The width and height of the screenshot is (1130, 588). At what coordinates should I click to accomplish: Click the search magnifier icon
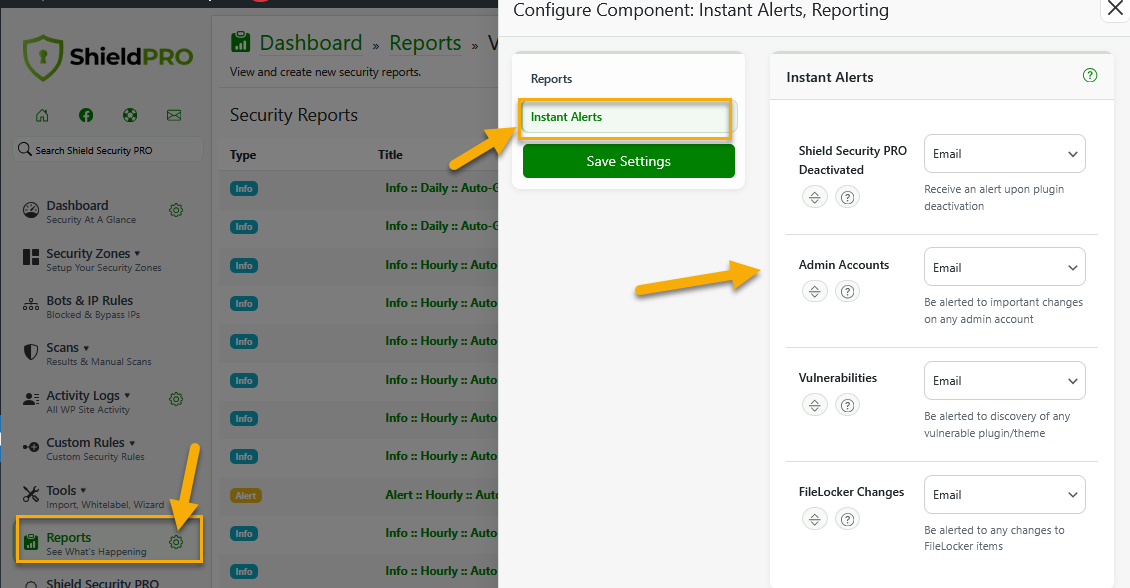coord(25,149)
